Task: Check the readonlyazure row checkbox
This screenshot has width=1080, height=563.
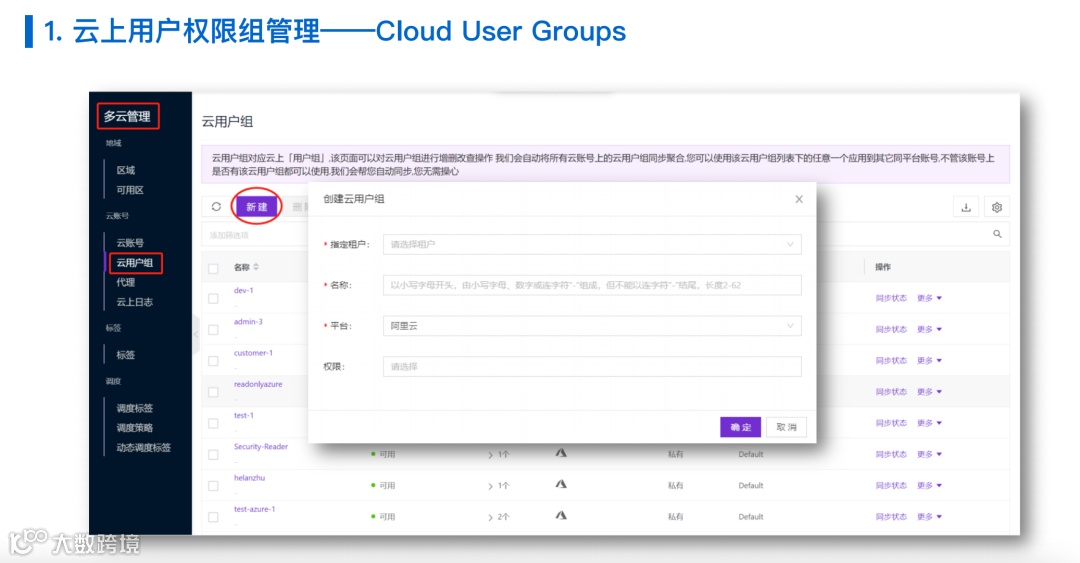Action: [x=214, y=391]
